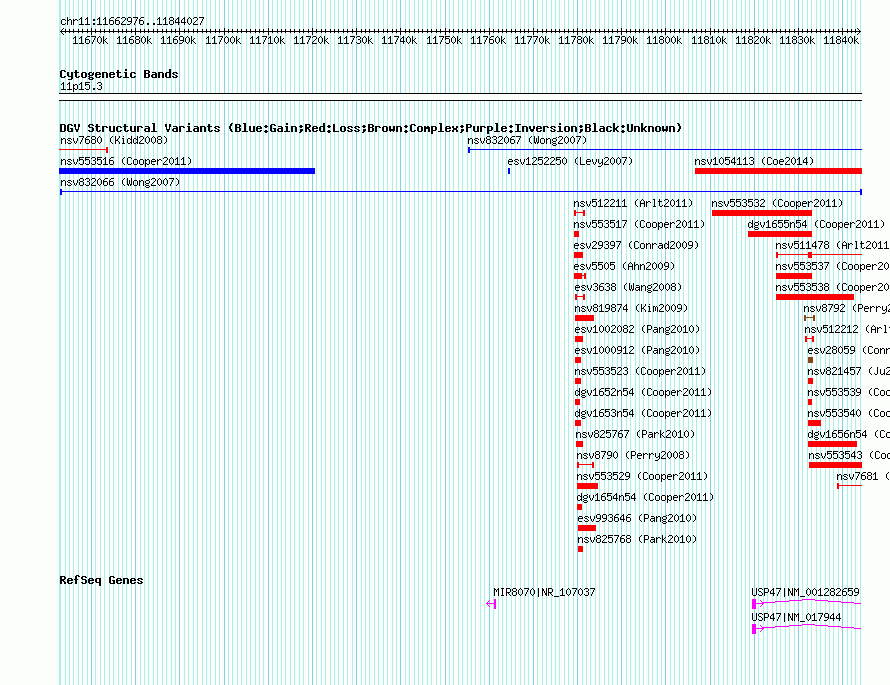
Task: Click the RefSeq Genes track title
Action: 102,580
